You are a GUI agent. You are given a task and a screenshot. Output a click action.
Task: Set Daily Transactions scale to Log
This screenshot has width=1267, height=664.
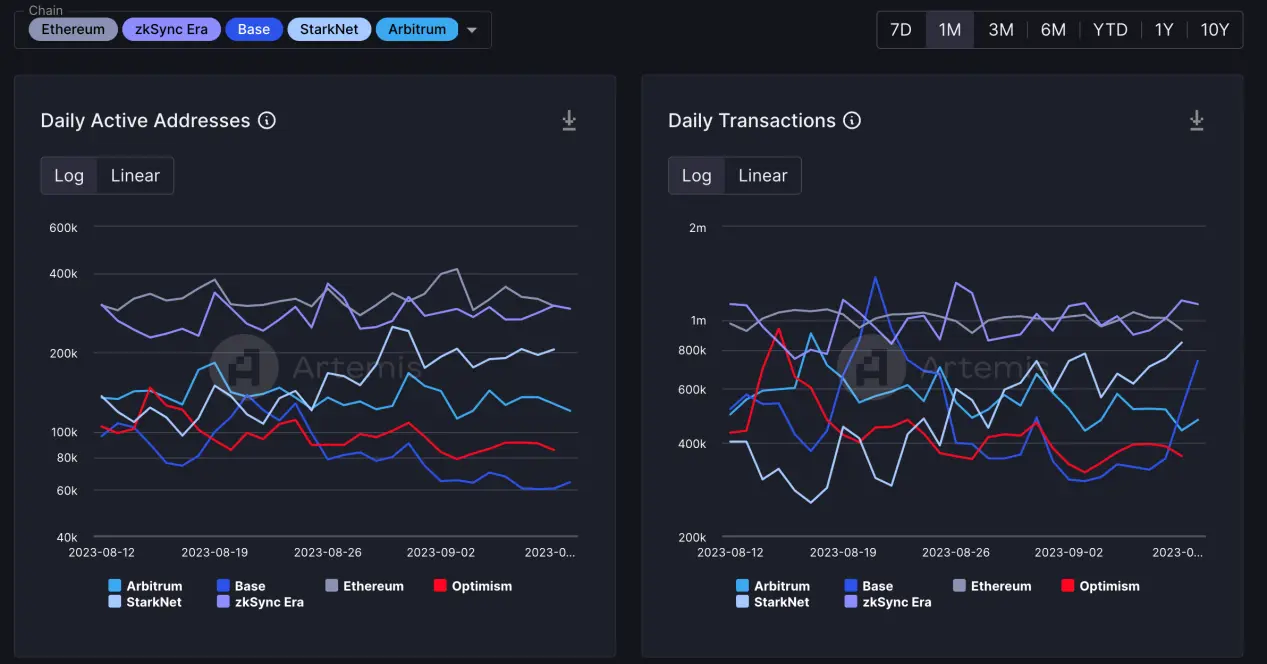click(696, 176)
